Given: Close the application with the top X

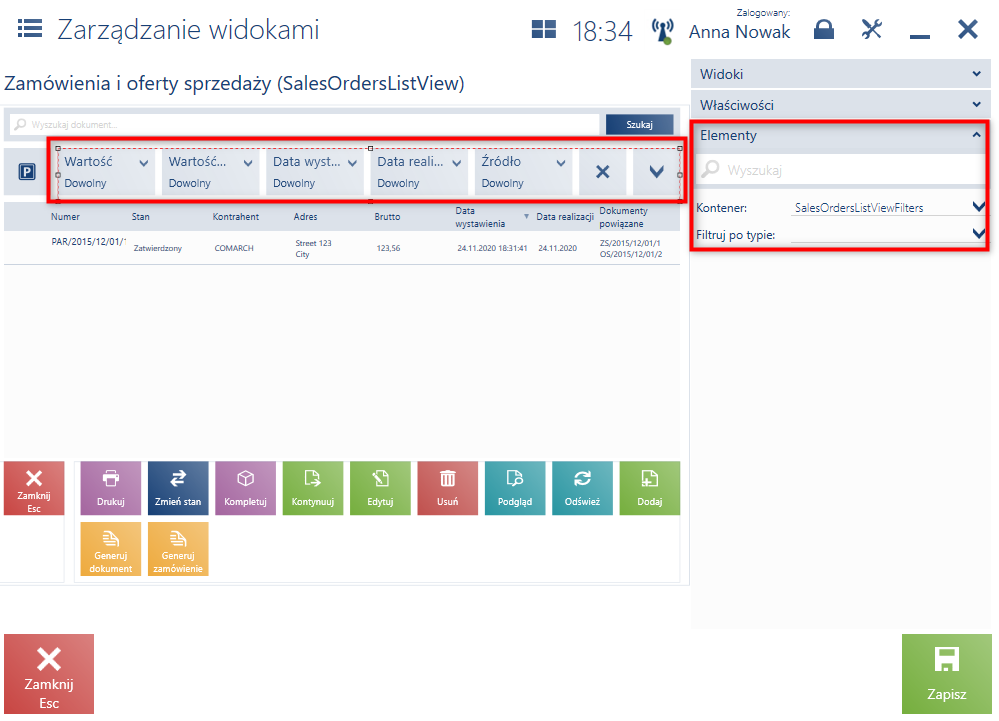Looking at the screenshot, I should click(x=968, y=29).
